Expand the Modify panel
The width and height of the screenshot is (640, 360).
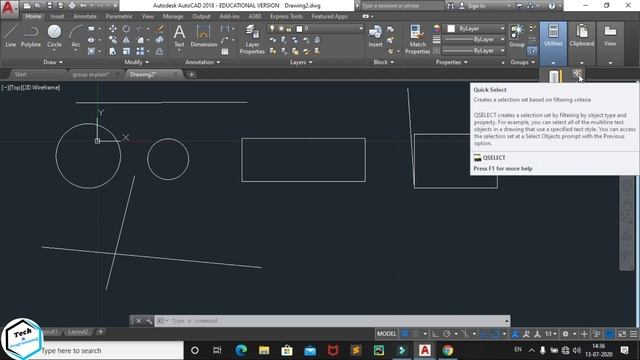pos(137,62)
